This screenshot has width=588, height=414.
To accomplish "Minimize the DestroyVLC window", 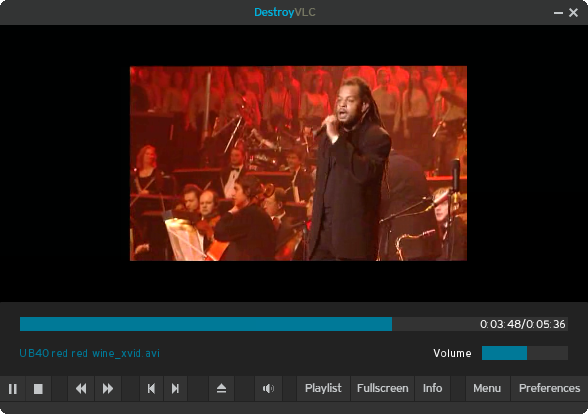I will 558,13.
